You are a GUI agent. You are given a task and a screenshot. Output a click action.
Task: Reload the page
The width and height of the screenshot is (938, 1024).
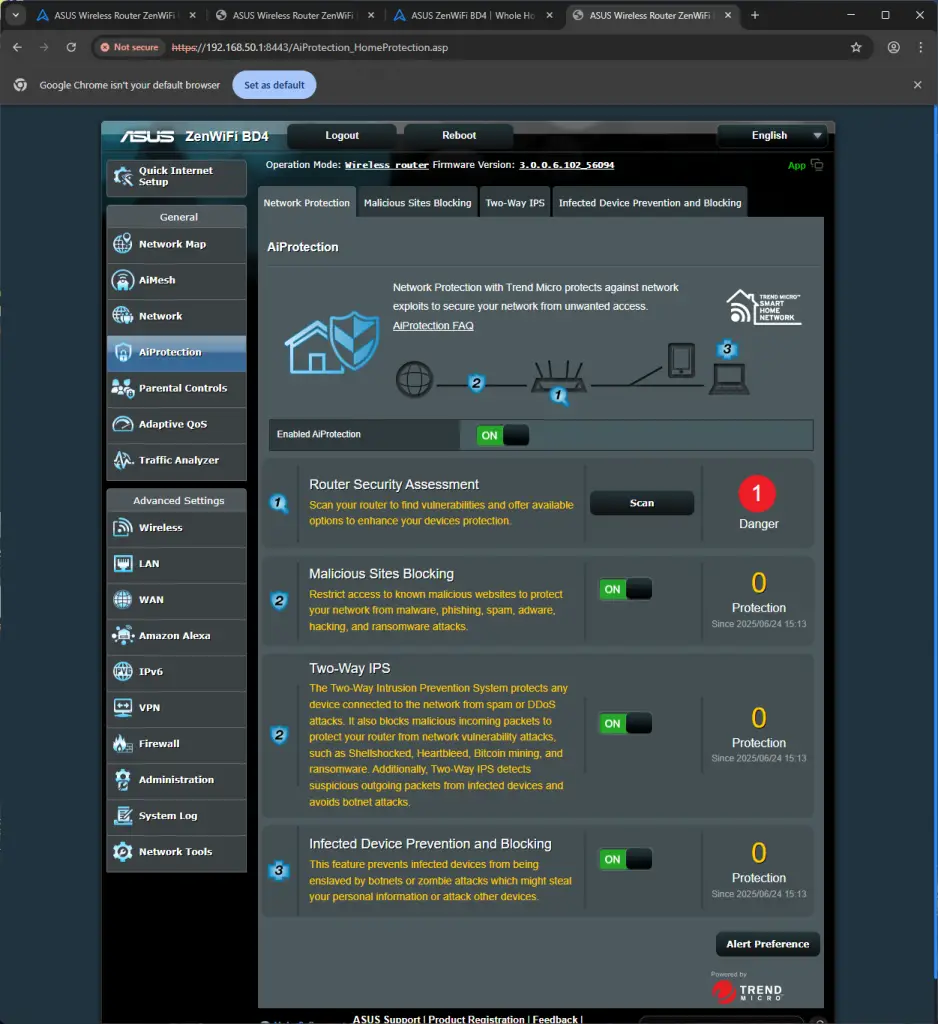pyautogui.click(x=71, y=47)
